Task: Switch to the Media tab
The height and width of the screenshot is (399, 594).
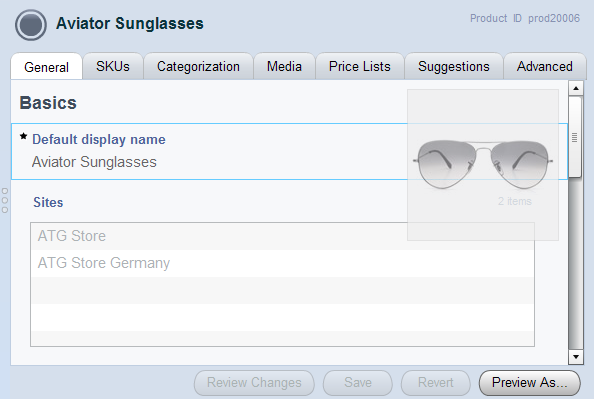Action: (284, 66)
